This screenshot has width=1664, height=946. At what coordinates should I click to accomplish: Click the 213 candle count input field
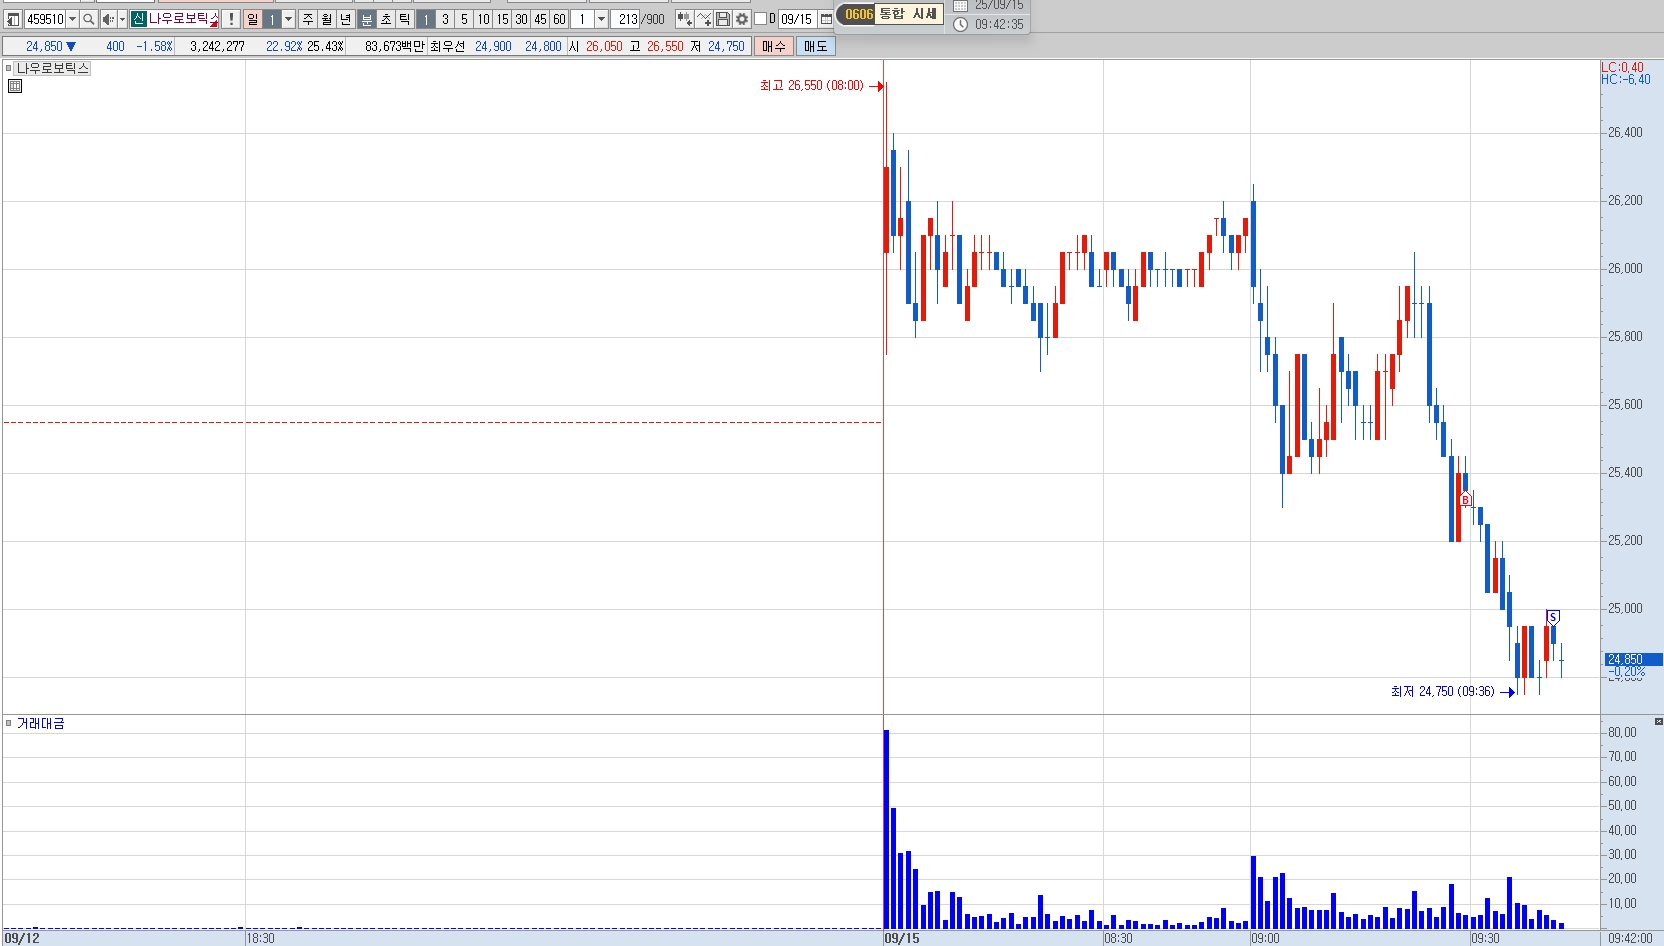pos(627,19)
